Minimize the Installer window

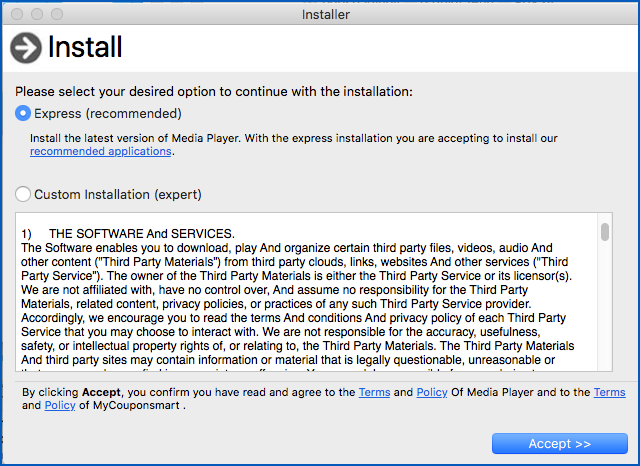[x=39, y=14]
